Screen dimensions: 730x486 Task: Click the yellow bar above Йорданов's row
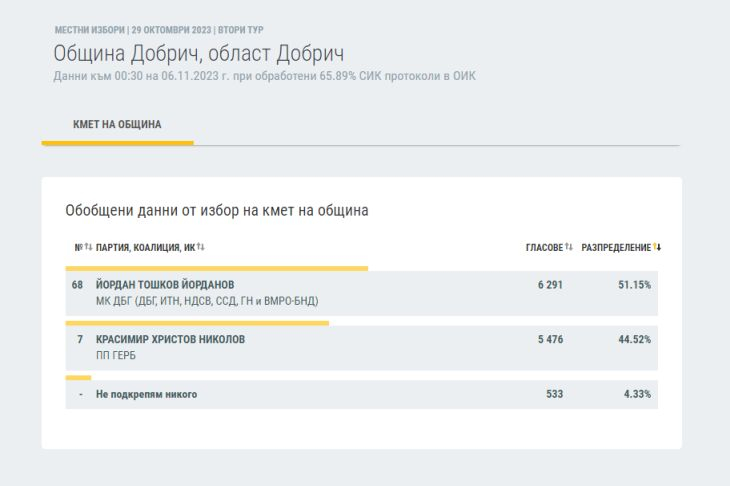pyautogui.click(x=217, y=269)
